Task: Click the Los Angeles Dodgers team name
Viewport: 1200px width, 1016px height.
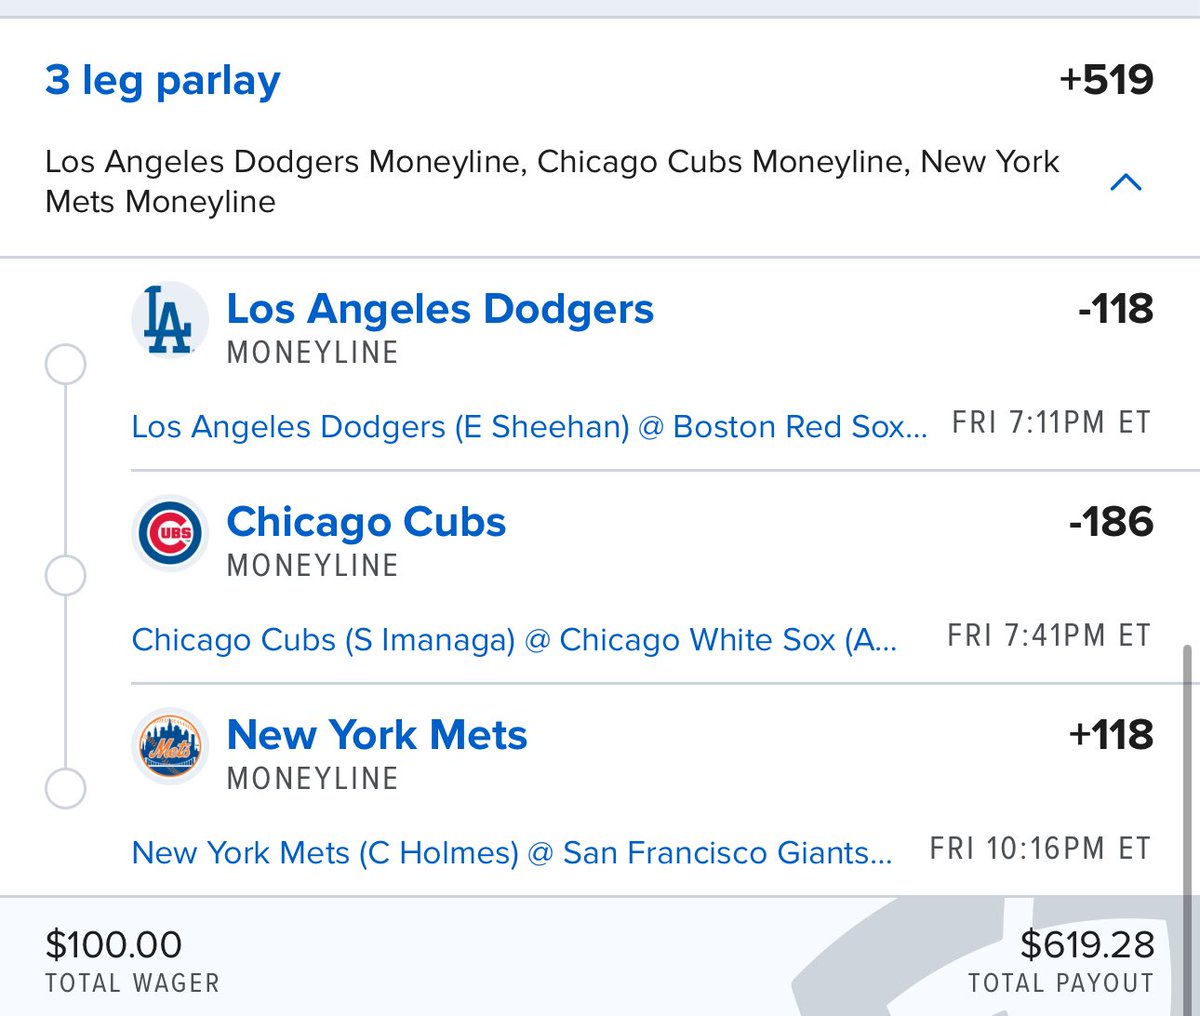Action: coord(440,309)
